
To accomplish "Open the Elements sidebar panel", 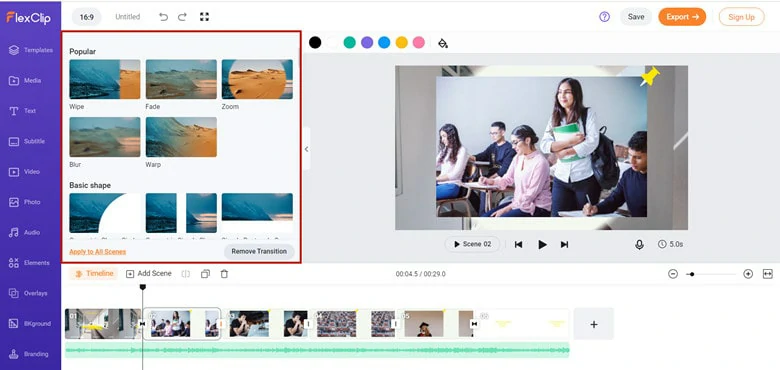I will click(x=30, y=263).
